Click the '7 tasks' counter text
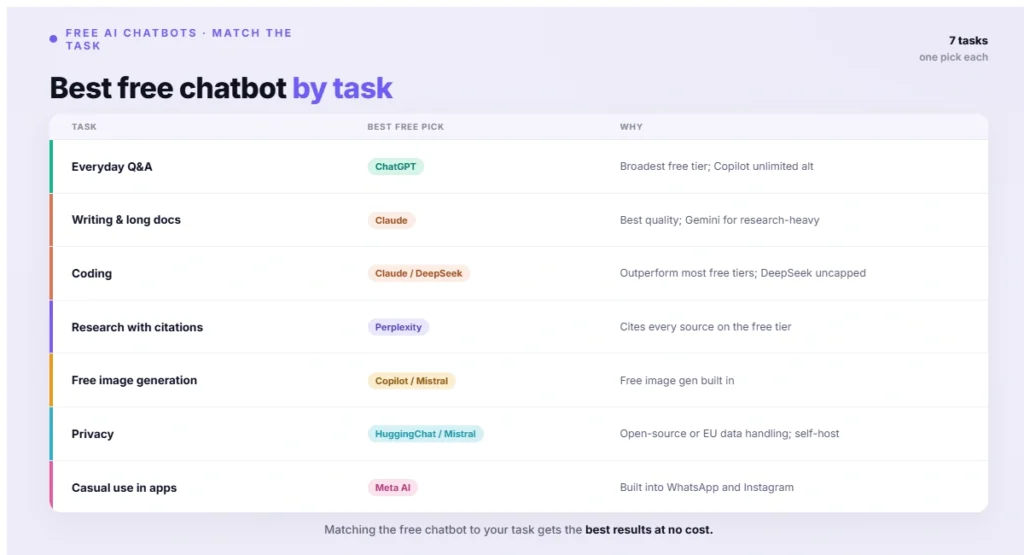This screenshot has width=1024, height=555. point(968,40)
